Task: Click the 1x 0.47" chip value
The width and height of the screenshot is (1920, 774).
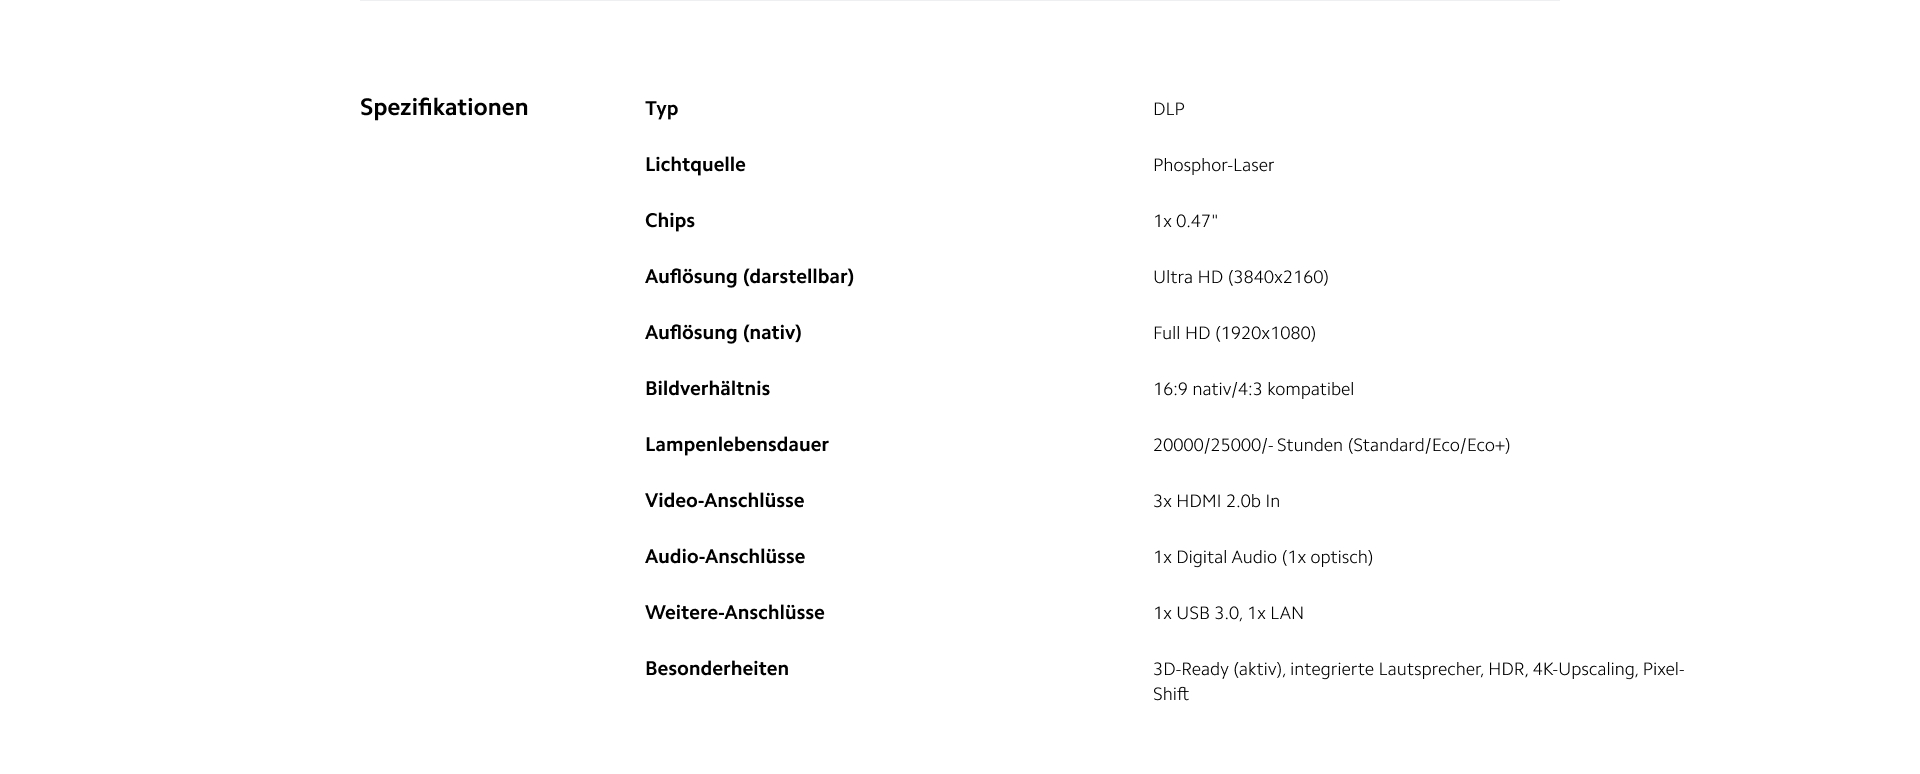Action: [1185, 221]
